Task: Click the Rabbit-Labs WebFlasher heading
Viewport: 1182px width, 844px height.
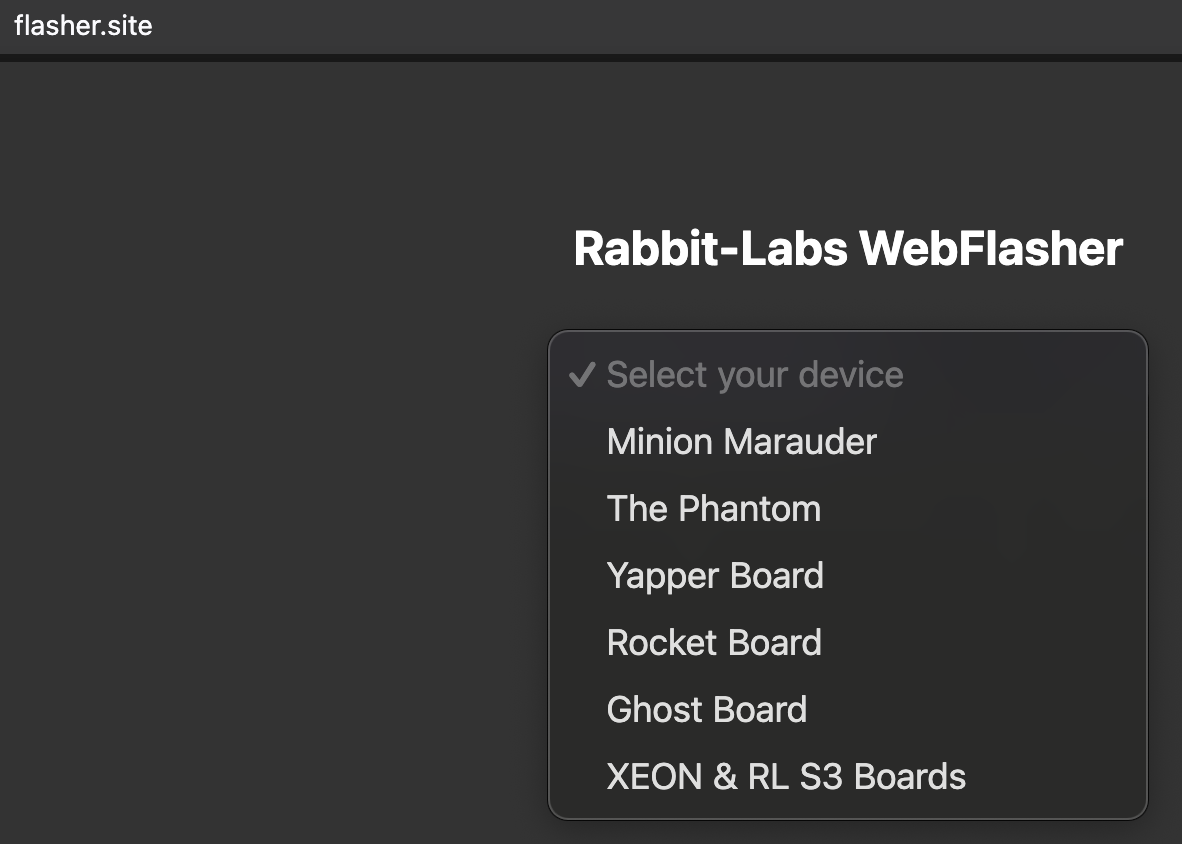Action: point(847,248)
